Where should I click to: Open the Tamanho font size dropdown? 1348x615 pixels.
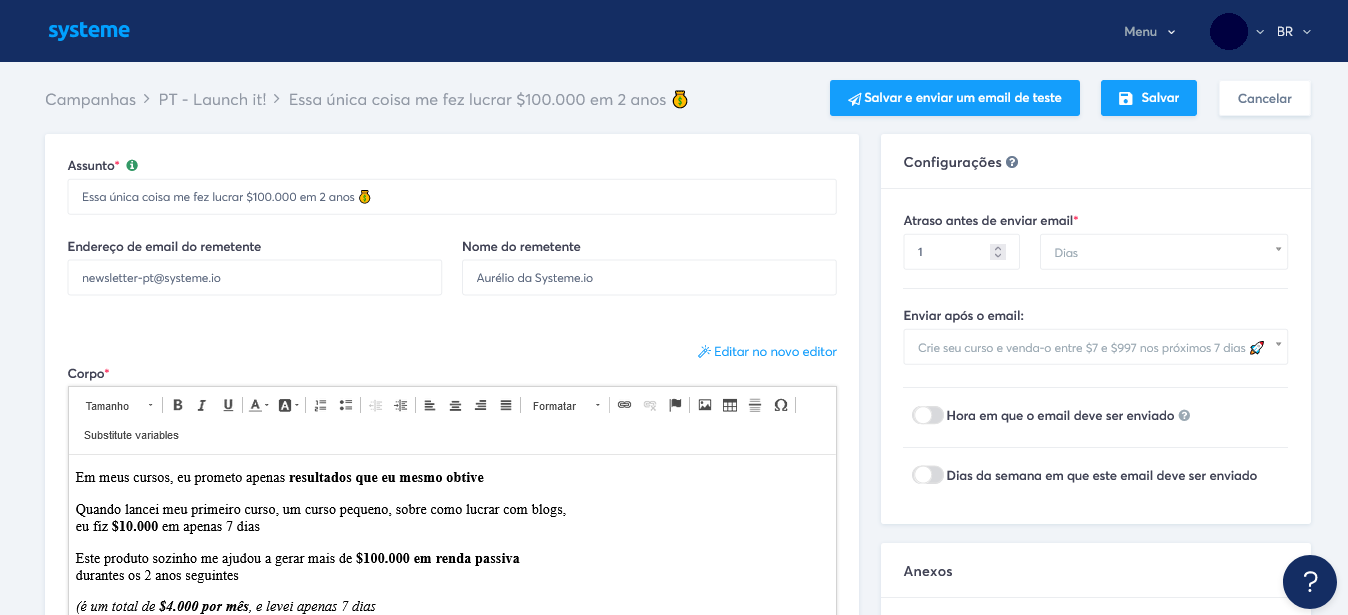click(118, 405)
